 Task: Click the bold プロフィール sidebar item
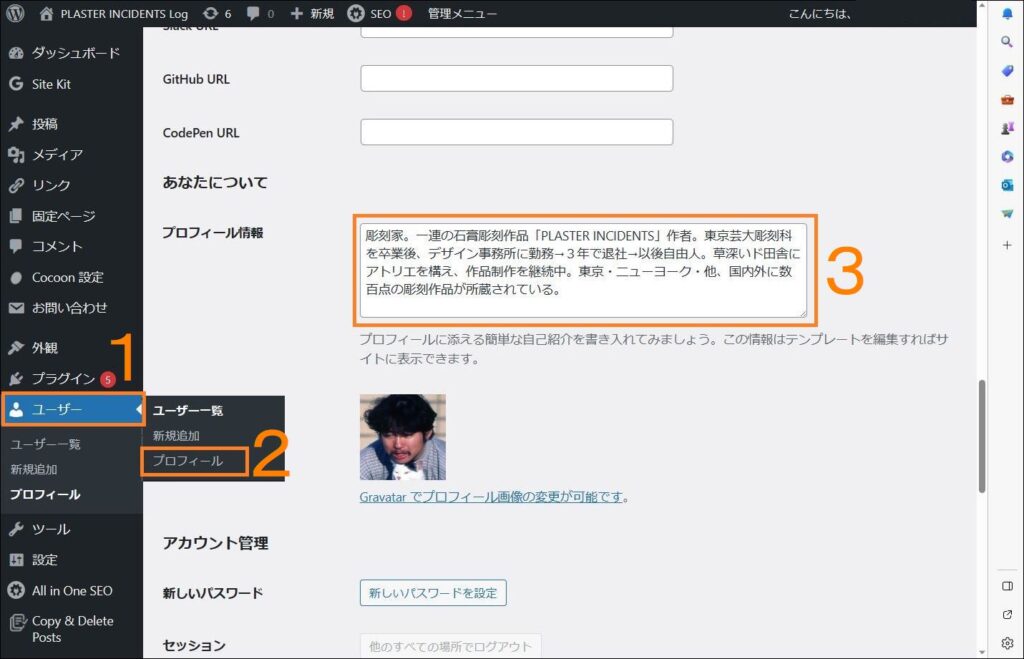45,494
